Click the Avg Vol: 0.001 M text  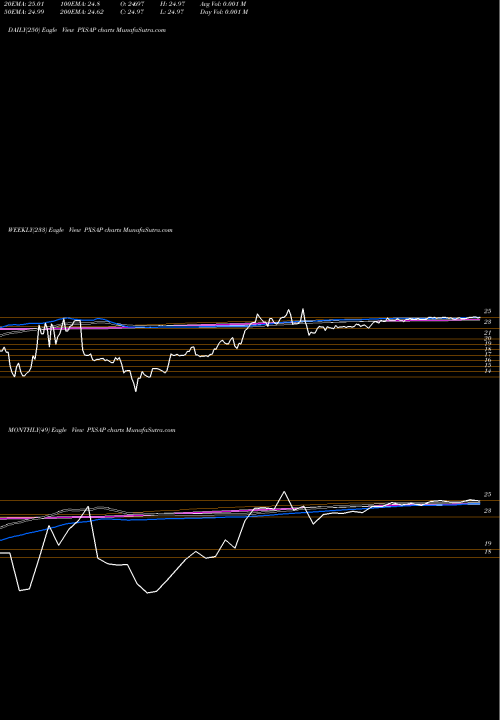(x=223, y=4)
